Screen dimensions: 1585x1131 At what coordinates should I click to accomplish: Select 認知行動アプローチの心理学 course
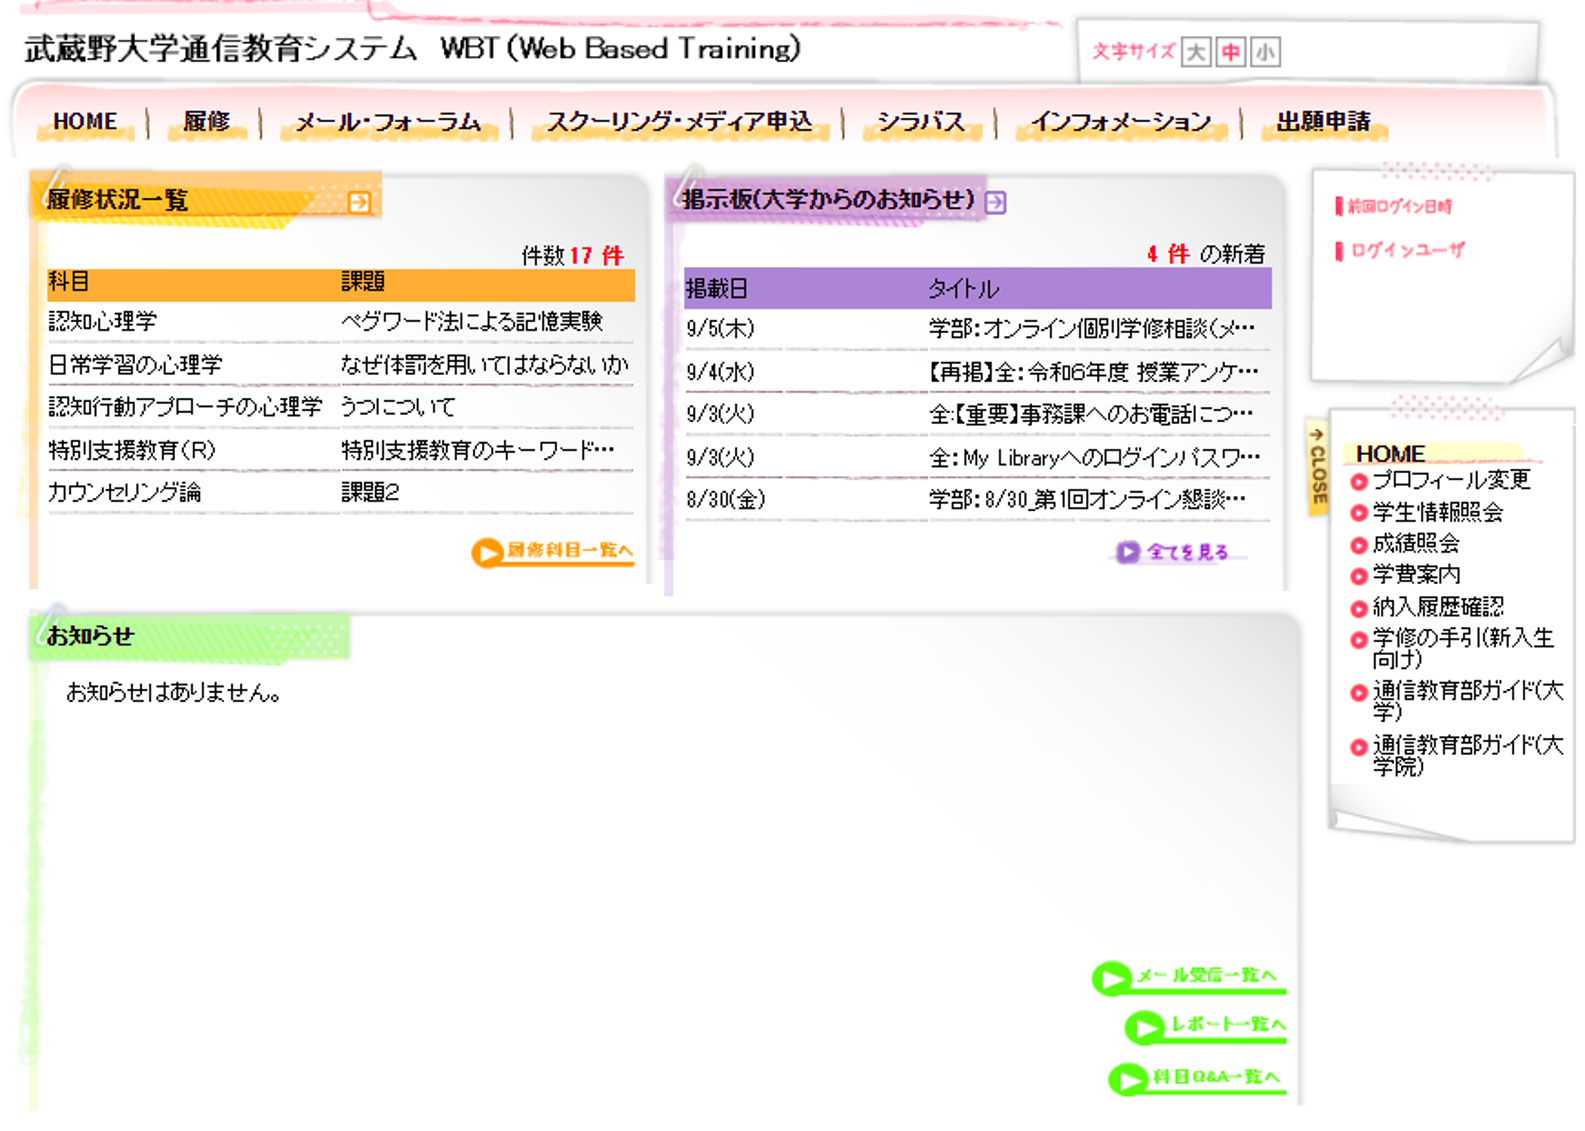185,407
